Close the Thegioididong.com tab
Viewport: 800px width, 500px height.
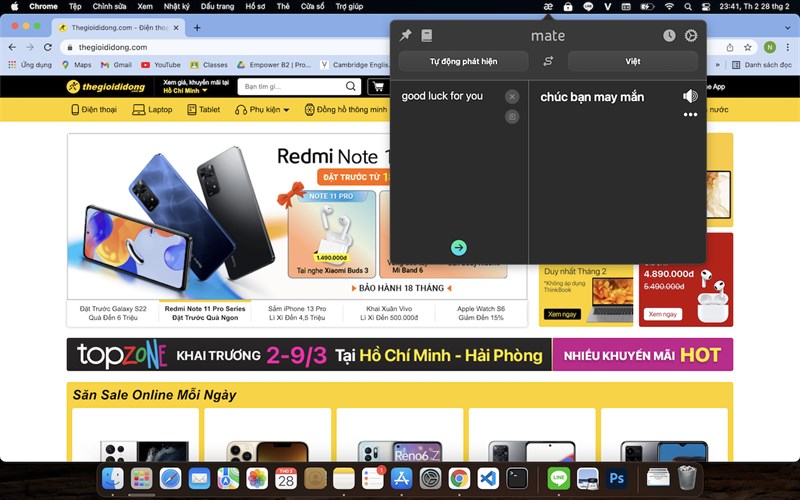(x=176, y=28)
